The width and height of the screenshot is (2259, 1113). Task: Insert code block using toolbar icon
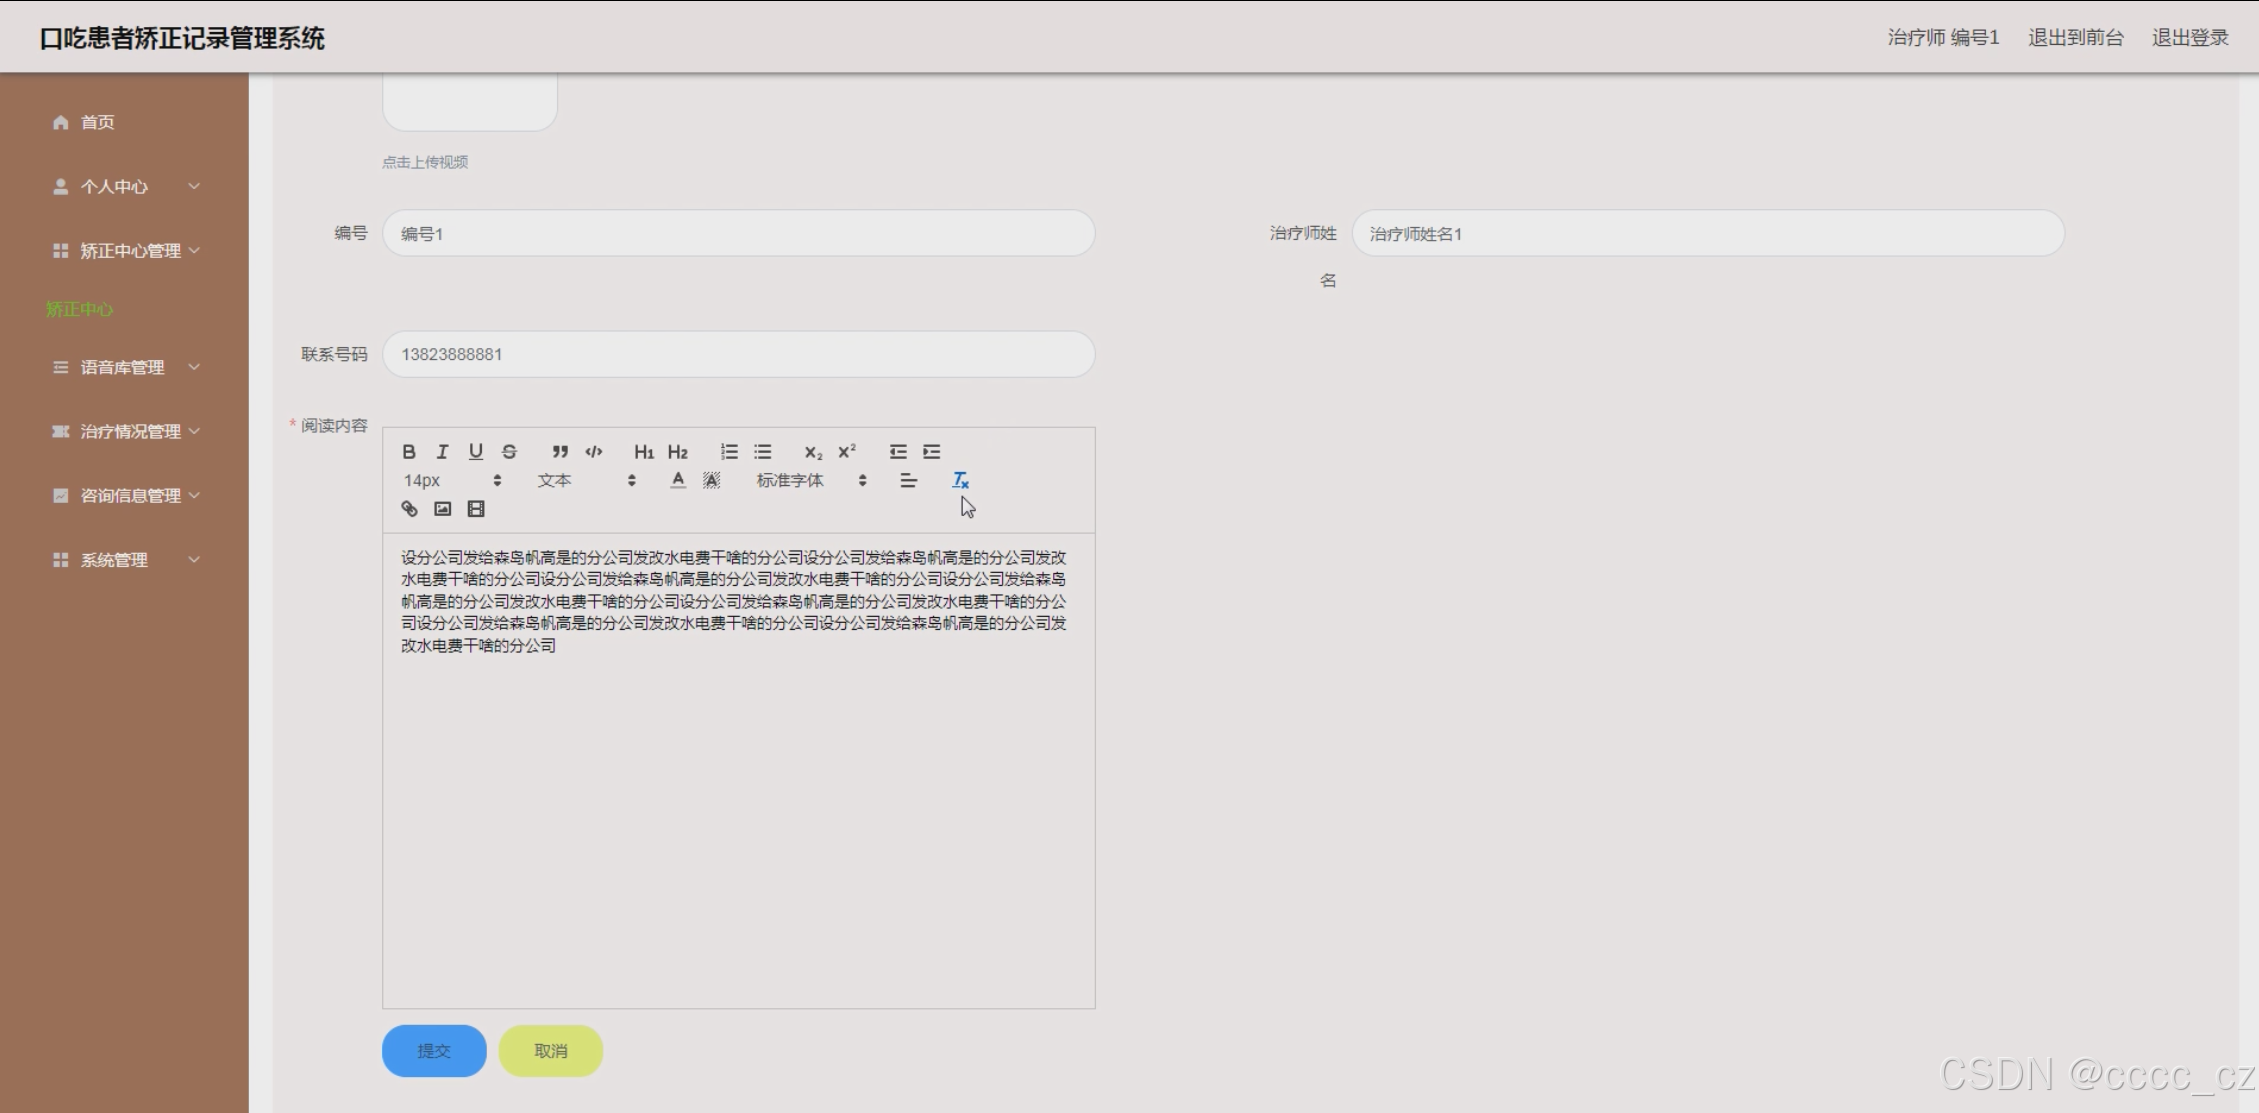coord(594,452)
